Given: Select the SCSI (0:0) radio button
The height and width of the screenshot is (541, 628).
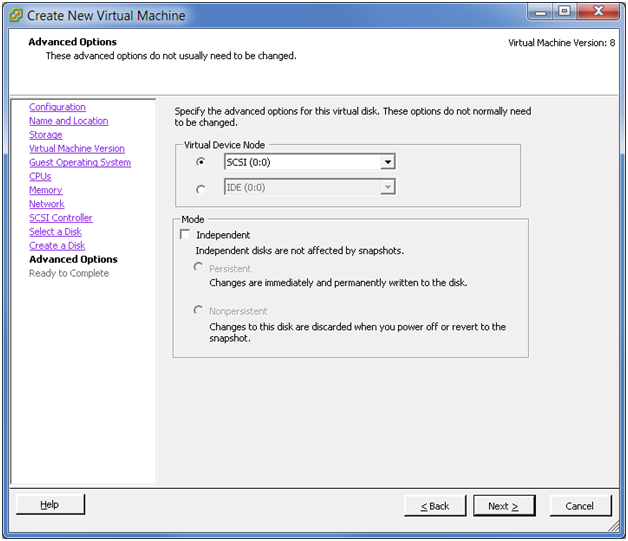Looking at the screenshot, I should [201, 162].
